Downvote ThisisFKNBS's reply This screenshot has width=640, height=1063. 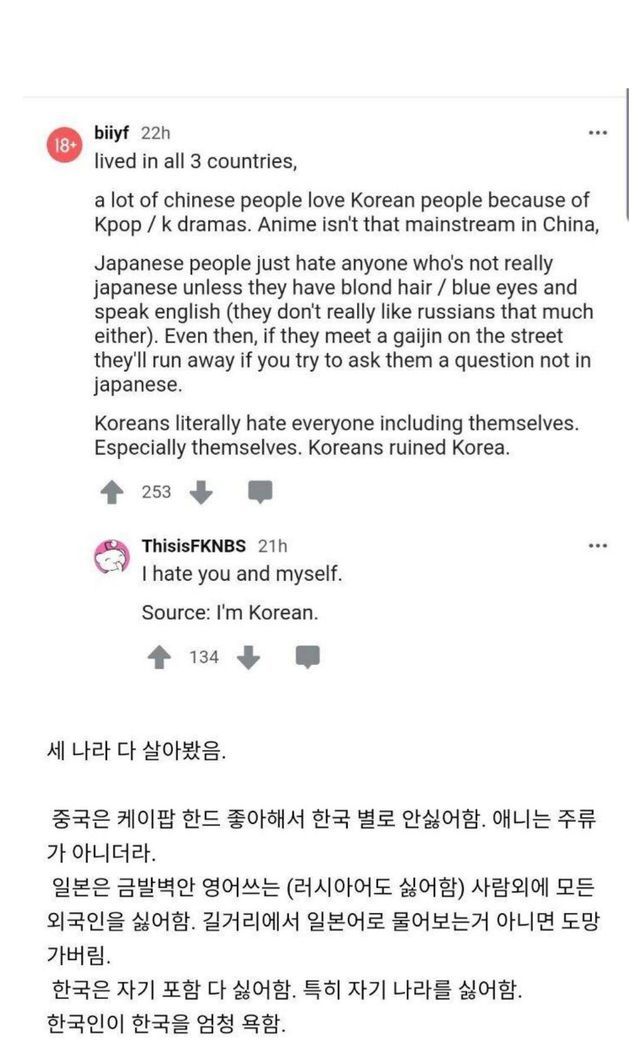tap(249, 657)
